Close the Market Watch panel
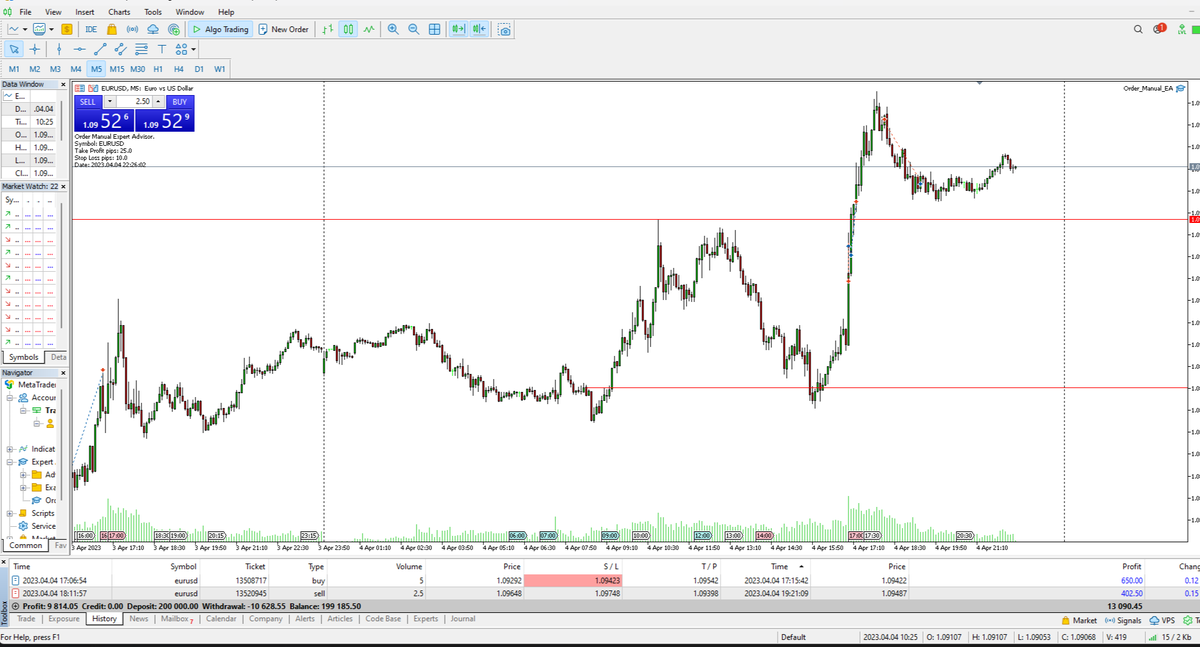Image resolution: width=1200 pixels, height=647 pixels. click(x=65, y=186)
